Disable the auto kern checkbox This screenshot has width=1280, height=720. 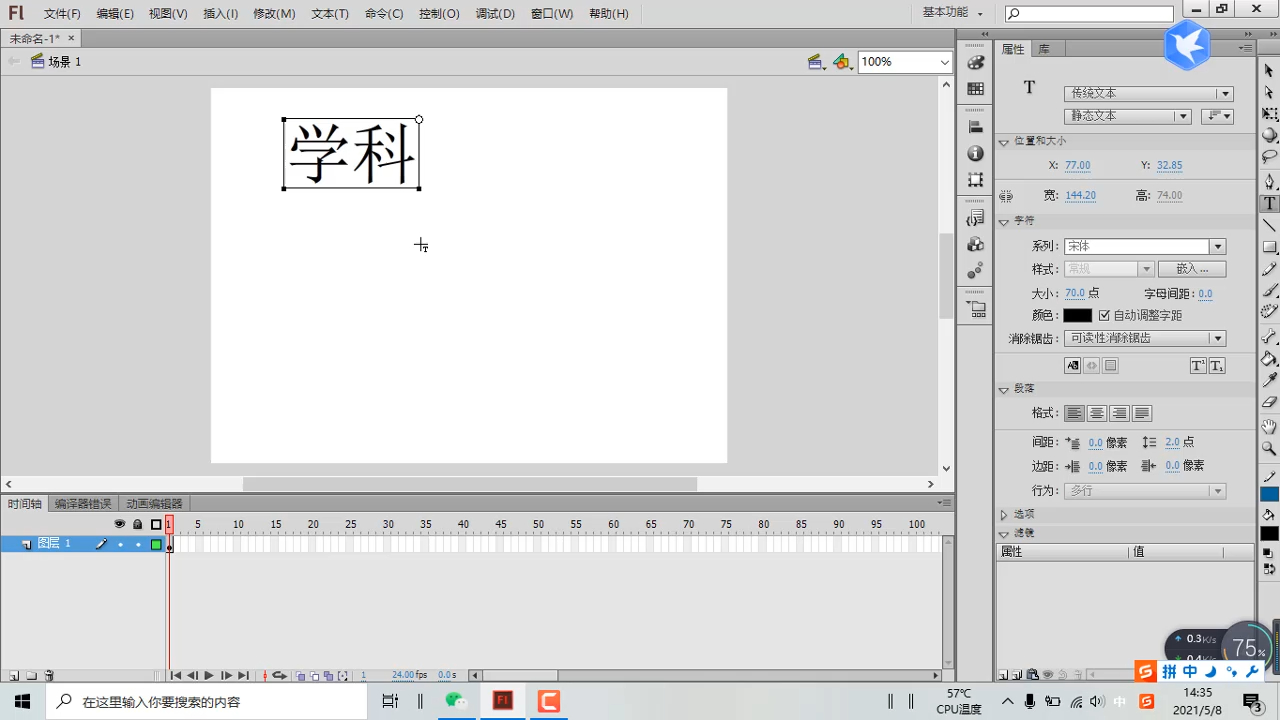coord(1104,315)
